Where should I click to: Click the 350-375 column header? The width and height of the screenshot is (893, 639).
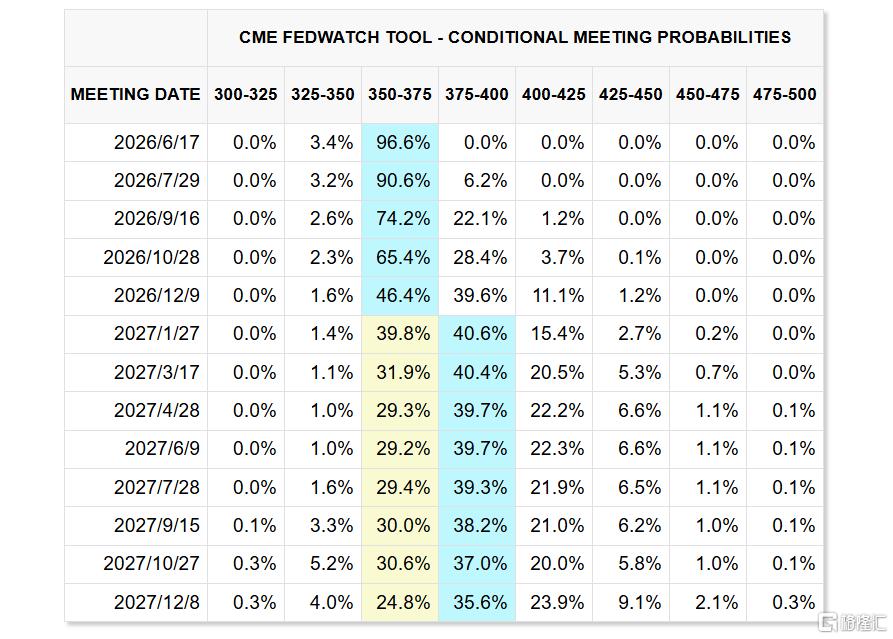[x=400, y=95]
